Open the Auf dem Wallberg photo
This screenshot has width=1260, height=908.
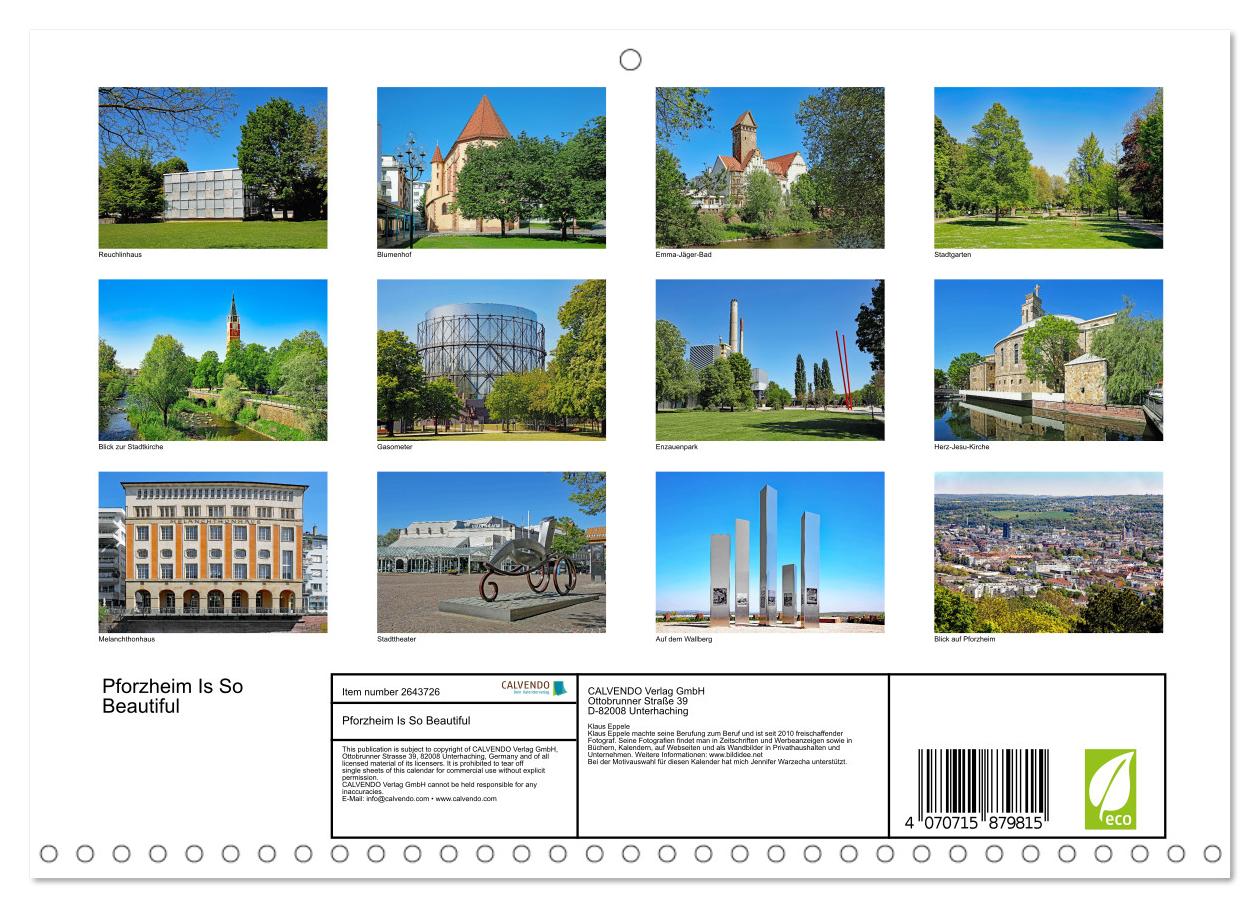[770, 552]
